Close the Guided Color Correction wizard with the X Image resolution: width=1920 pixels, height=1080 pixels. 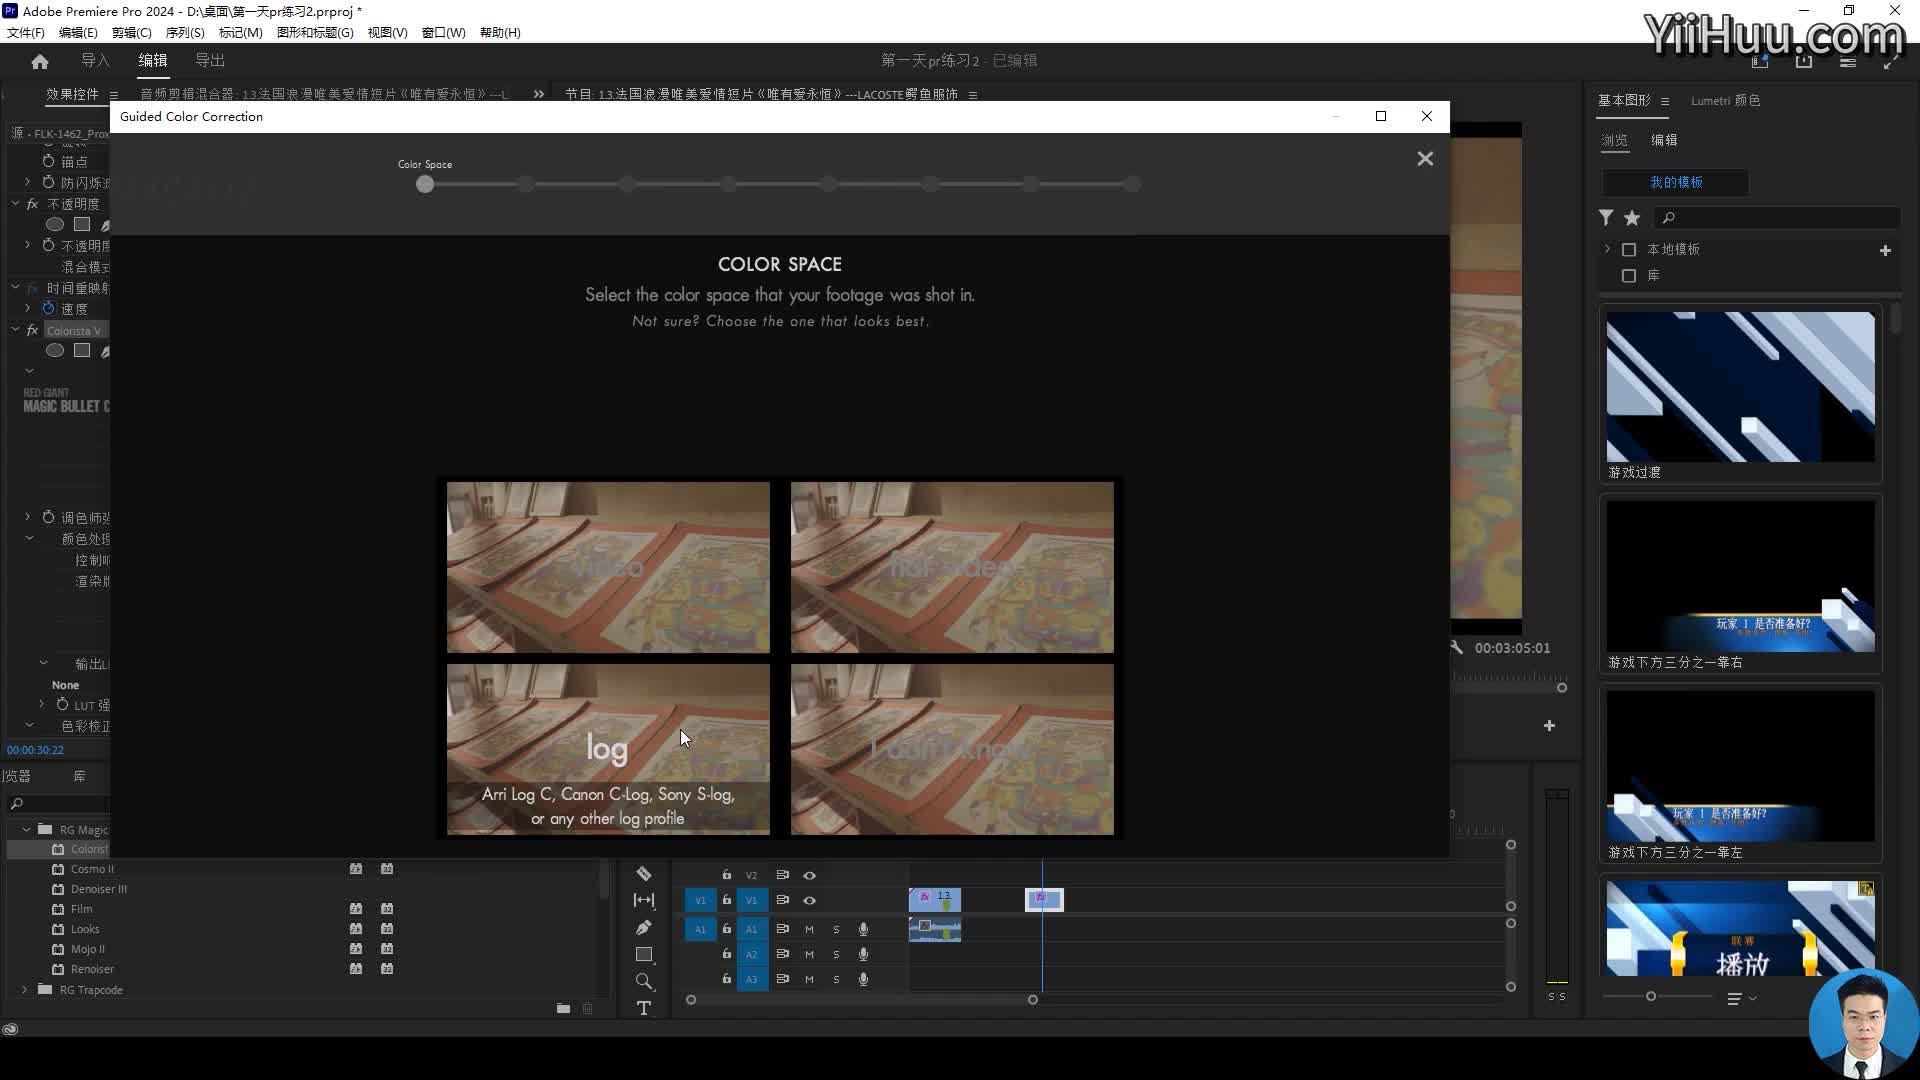pyautogui.click(x=1425, y=159)
